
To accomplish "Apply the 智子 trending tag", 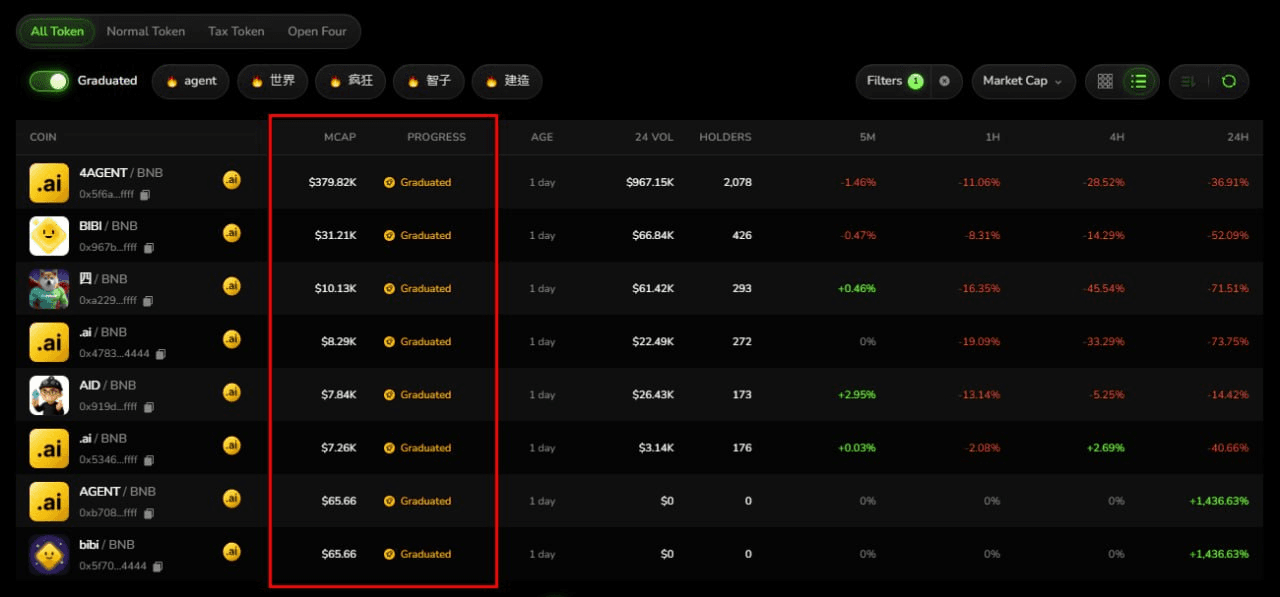I will coord(429,81).
